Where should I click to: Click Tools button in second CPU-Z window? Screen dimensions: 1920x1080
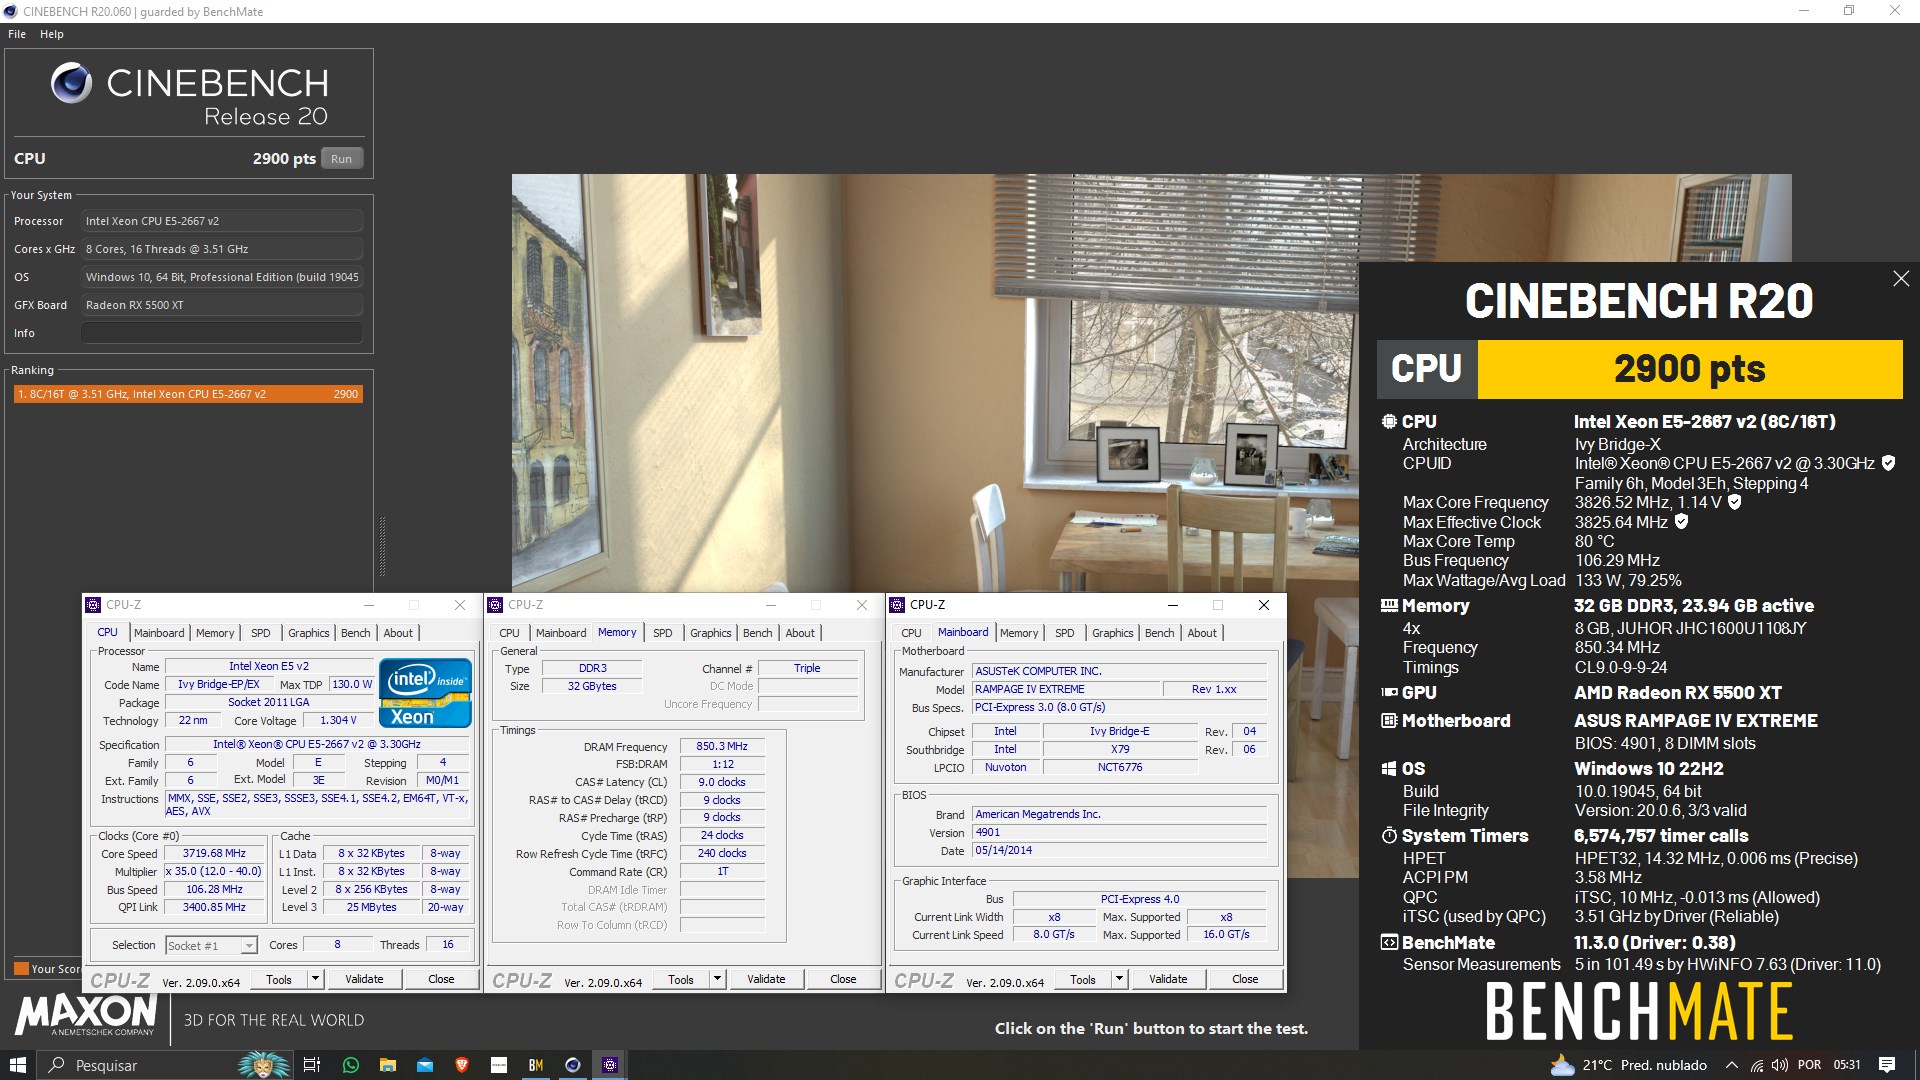[x=681, y=979]
